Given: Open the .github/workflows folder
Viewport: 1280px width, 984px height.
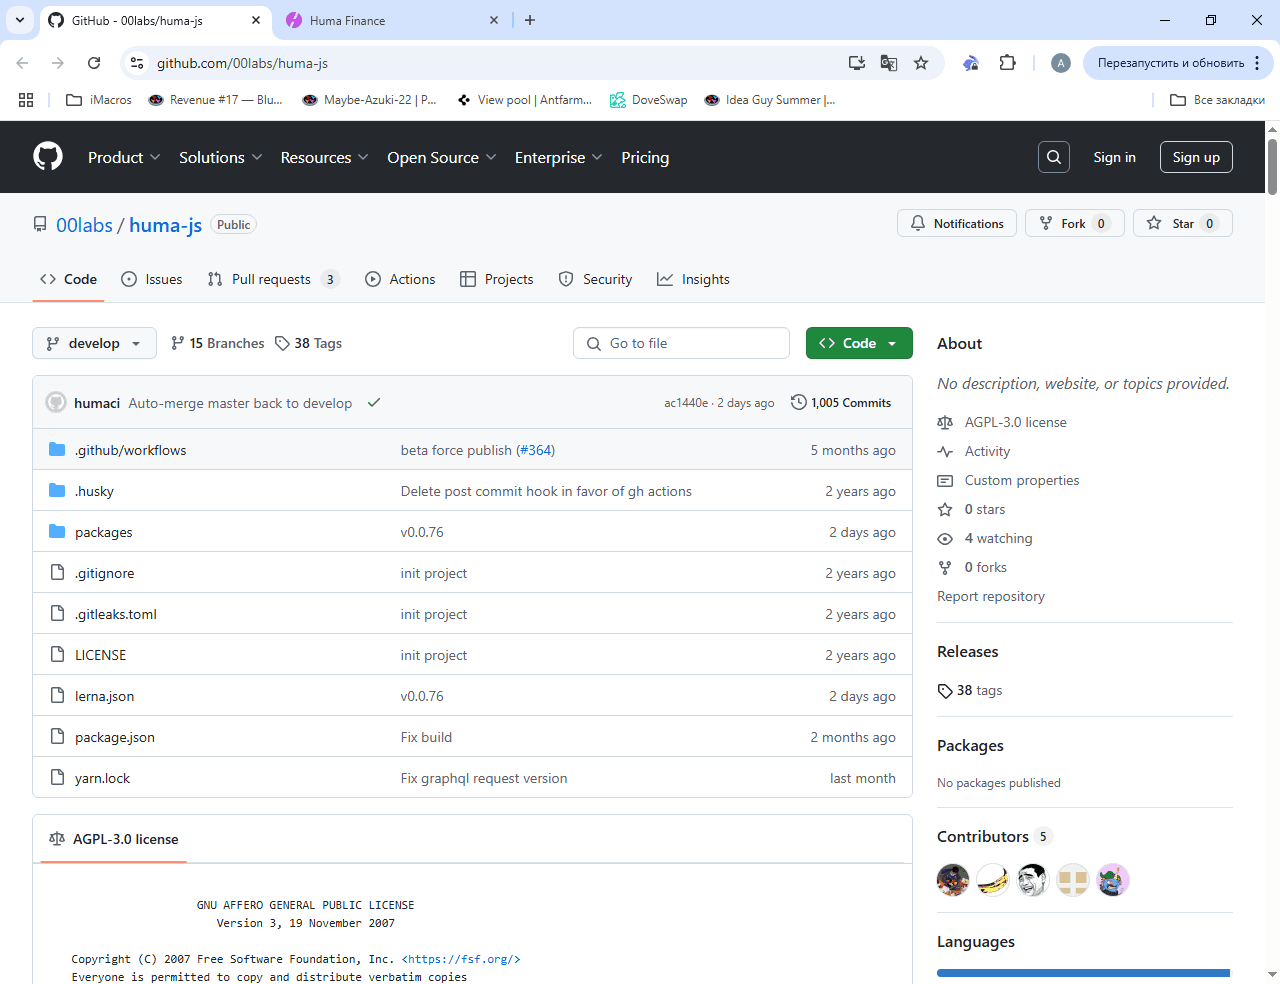Looking at the screenshot, I should 130,450.
